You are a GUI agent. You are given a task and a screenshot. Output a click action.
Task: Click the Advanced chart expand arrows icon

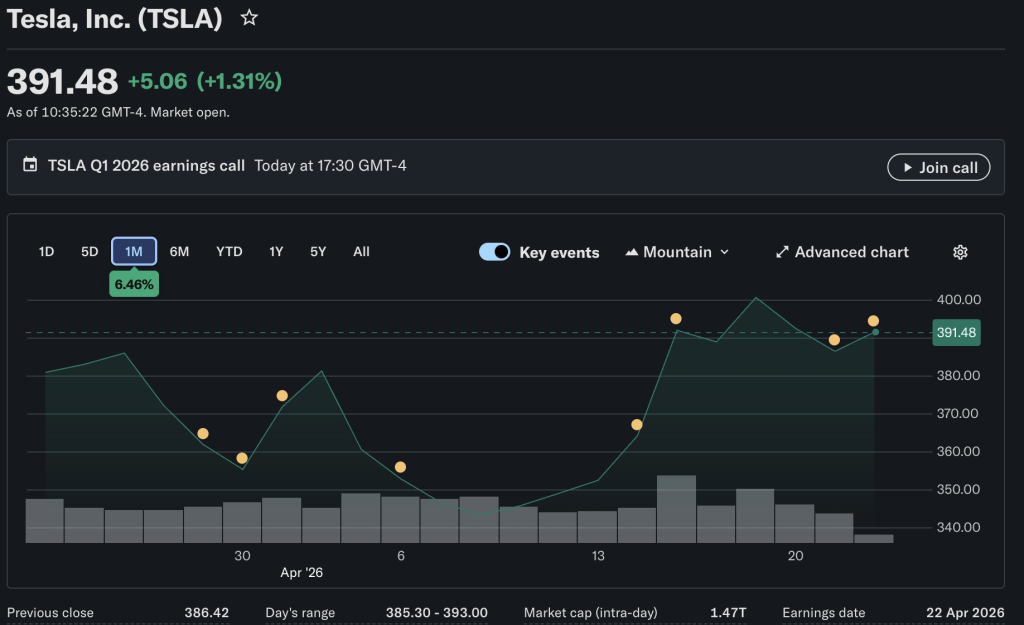point(782,252)
